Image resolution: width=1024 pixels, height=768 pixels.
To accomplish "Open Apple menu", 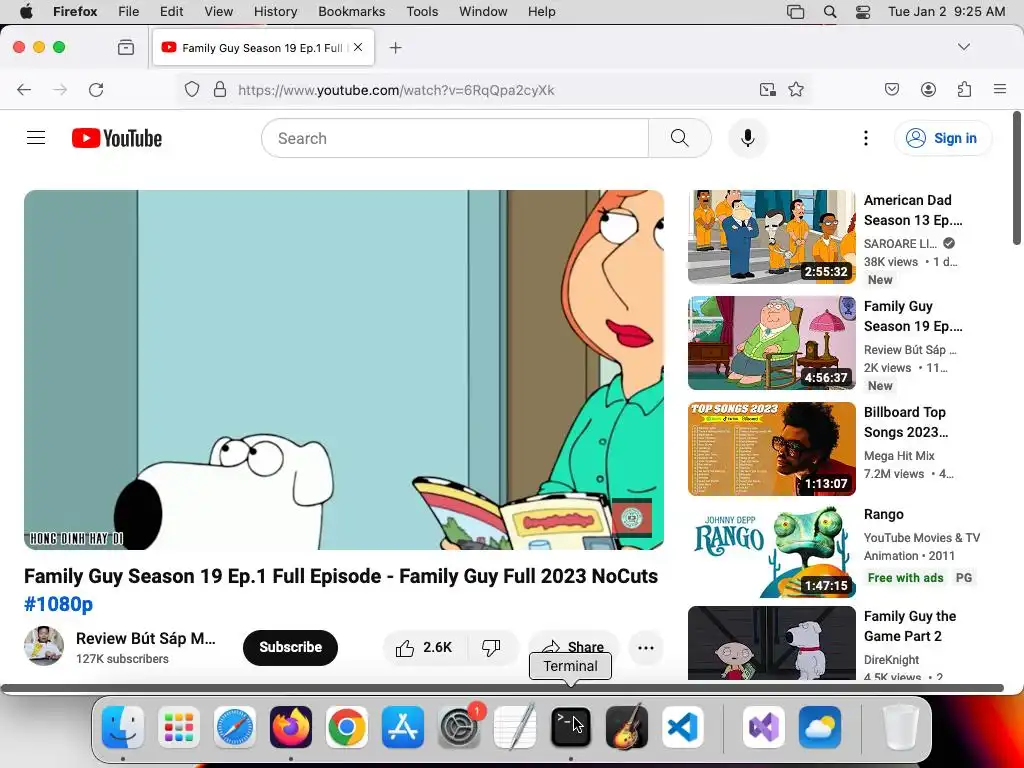I will pyautogui.click(x=26, y=11).
